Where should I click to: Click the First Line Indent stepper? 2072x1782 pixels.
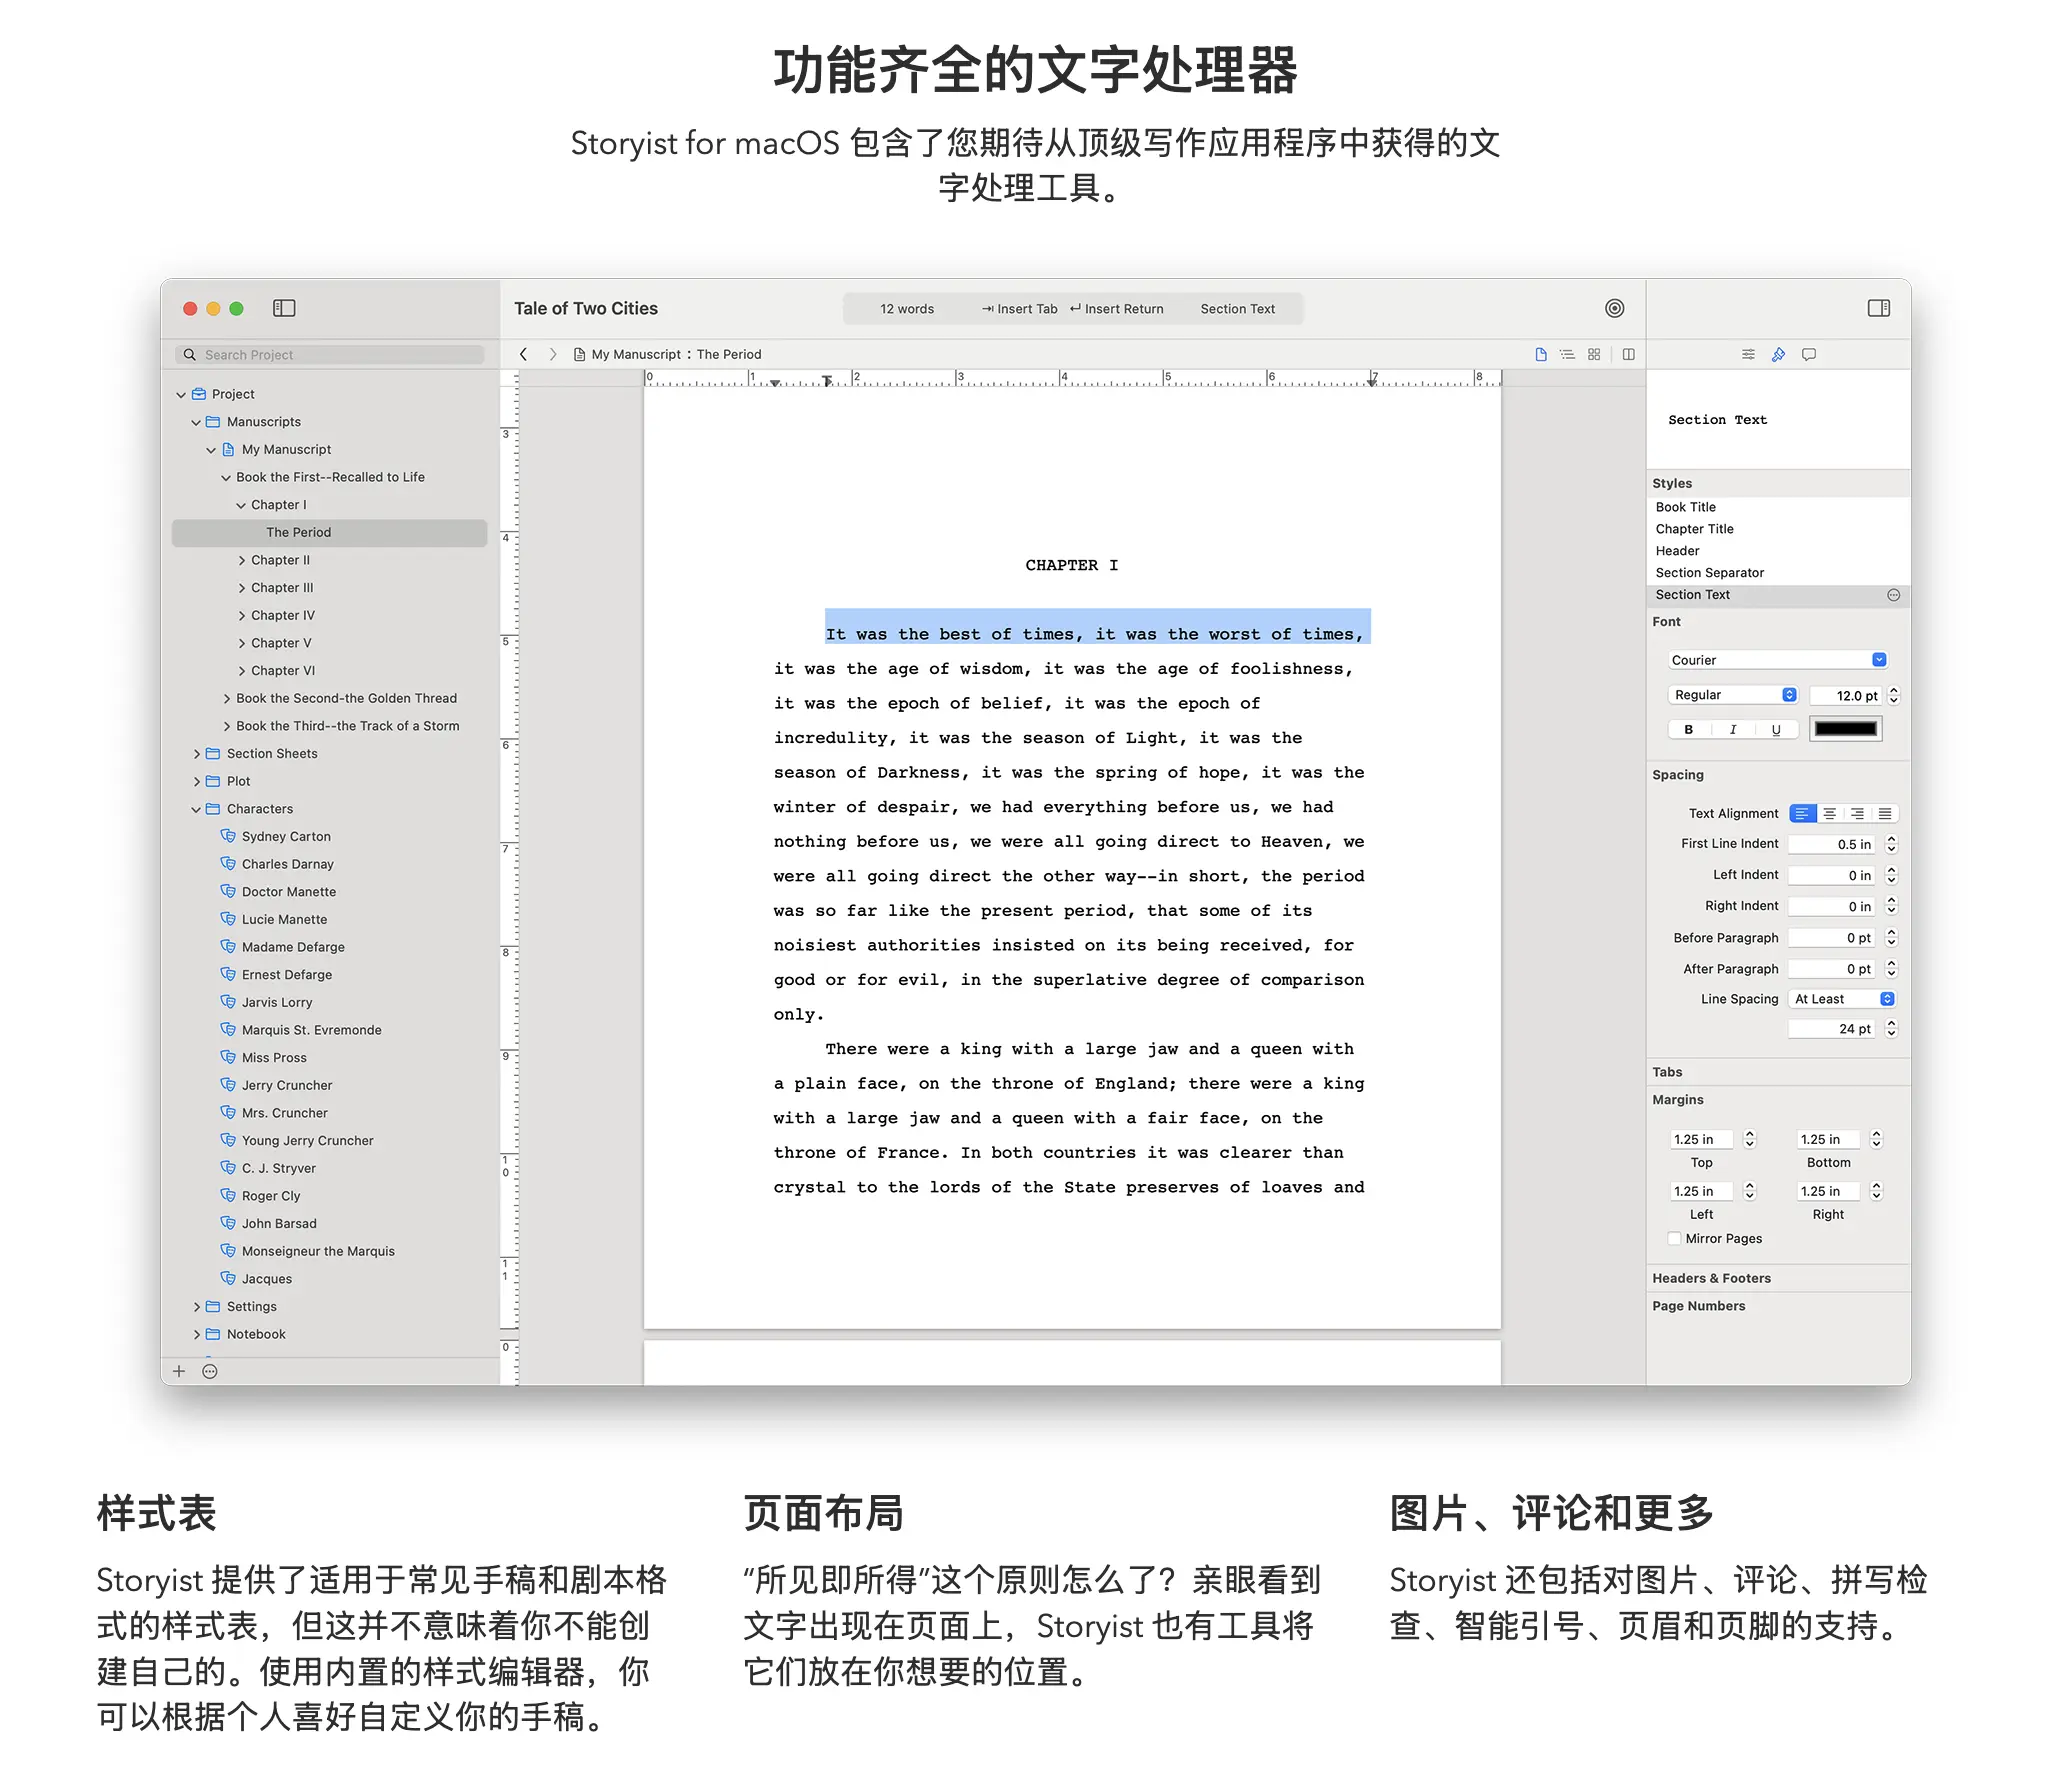coord(1891,844)
